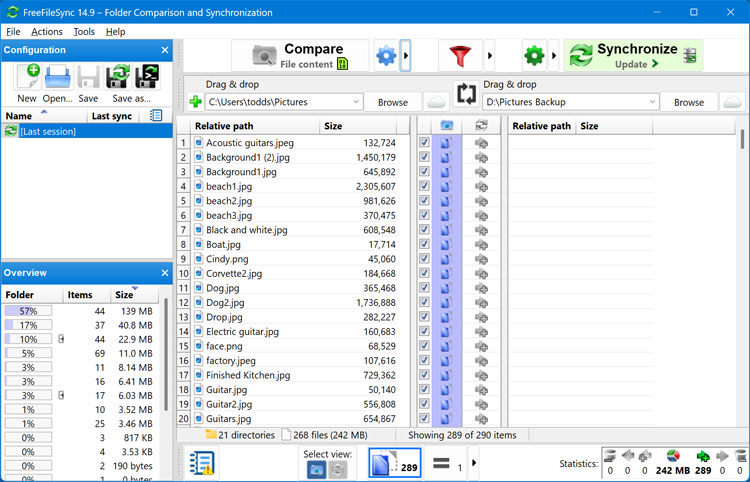Viewport: 750px width, 482px height.
Task: Click the Save configuration icon
Action: (88, 77)
